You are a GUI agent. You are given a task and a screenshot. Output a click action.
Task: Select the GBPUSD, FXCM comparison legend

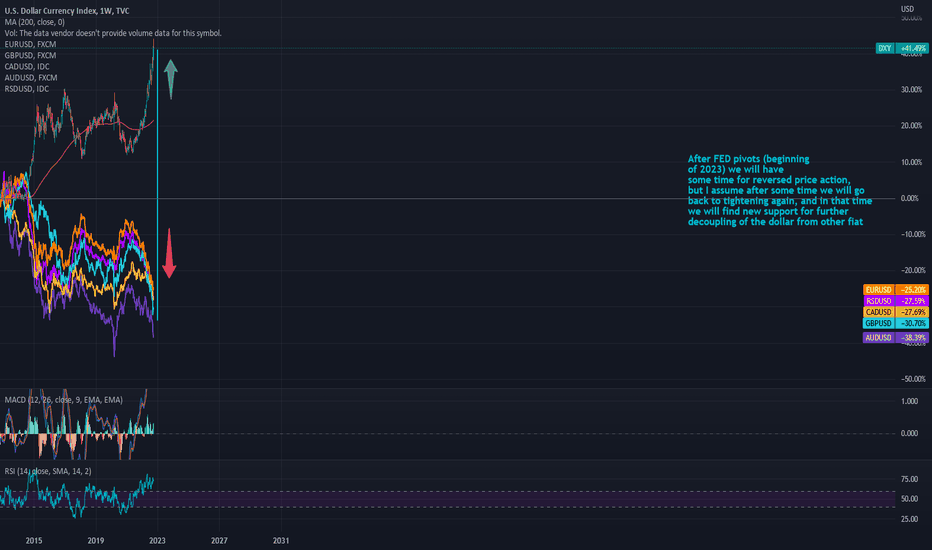30,55
